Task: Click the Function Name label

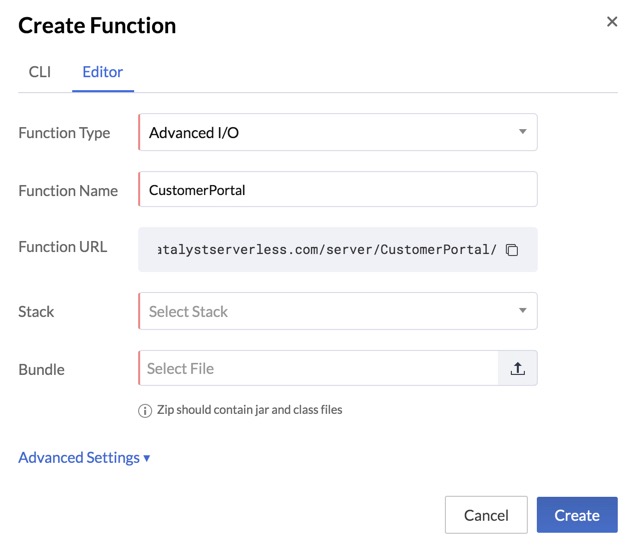Action: point(68,190)
